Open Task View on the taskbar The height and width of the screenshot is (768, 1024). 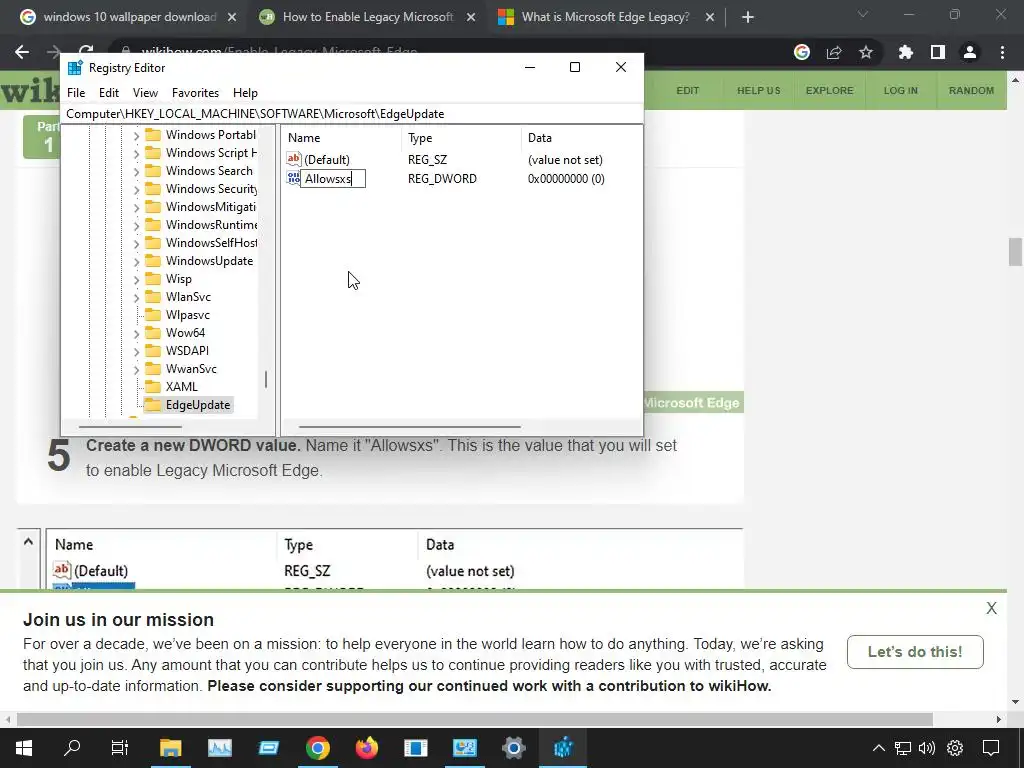coord(120,748)
